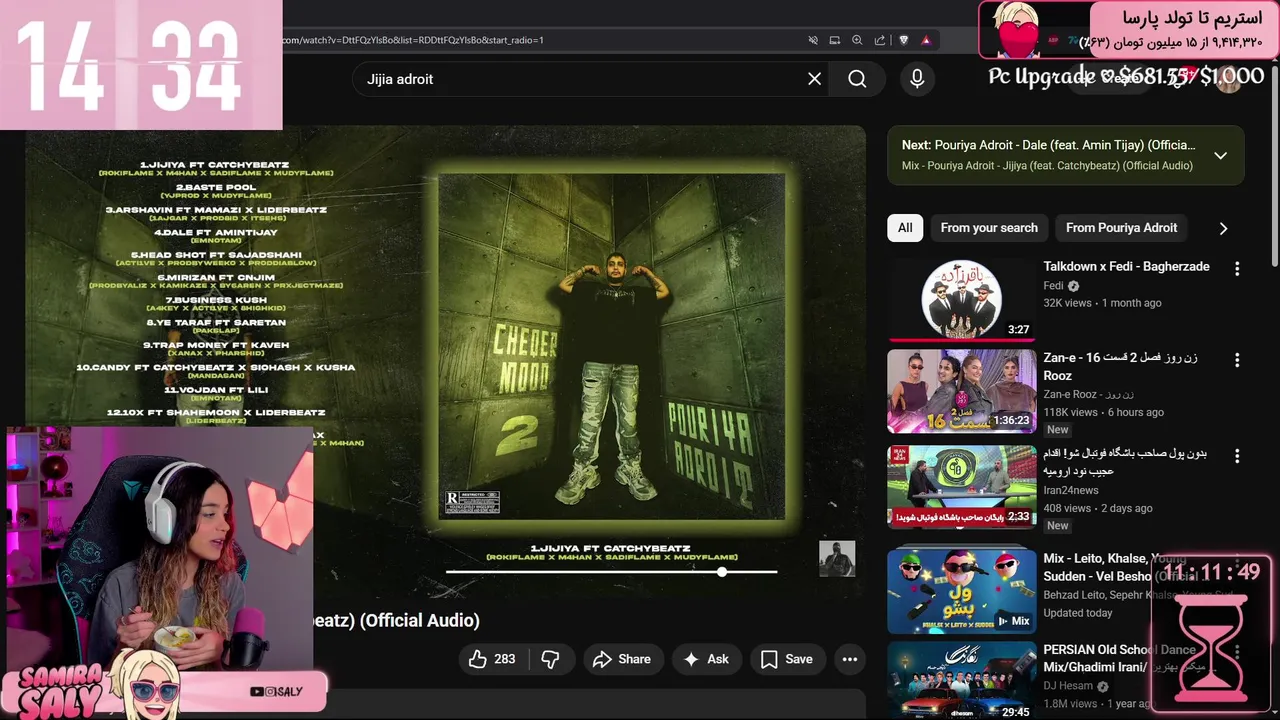This screenshot has height=720, width=1280.
Task: Open Talkdown x Fedi - Bagherzade video title
Action: coord(1126,266)
